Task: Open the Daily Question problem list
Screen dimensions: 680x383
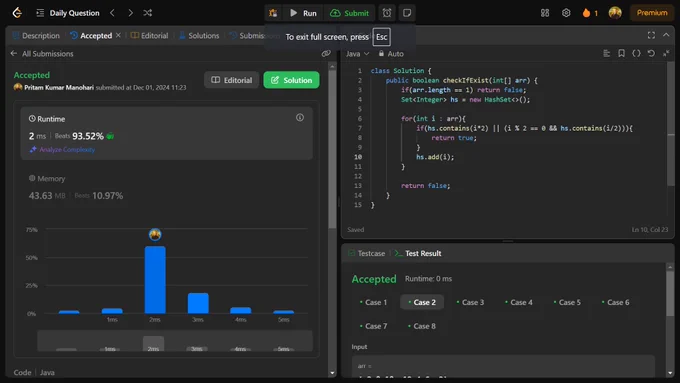Action: coord(68,13)
